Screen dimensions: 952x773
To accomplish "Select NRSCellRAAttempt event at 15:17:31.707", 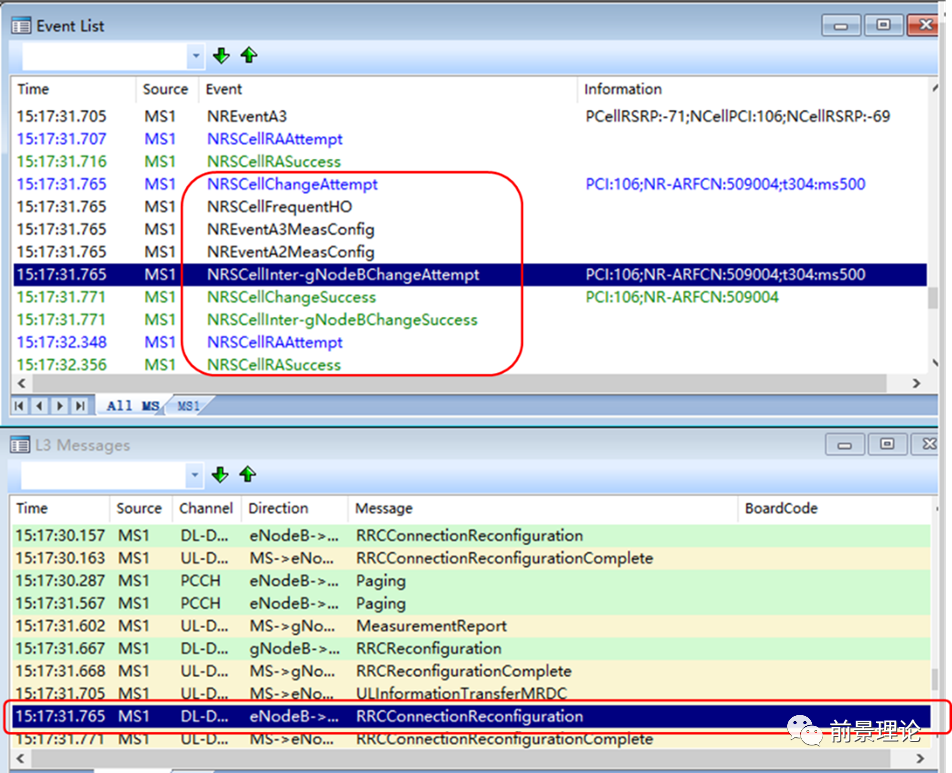I will coord(470,138).
